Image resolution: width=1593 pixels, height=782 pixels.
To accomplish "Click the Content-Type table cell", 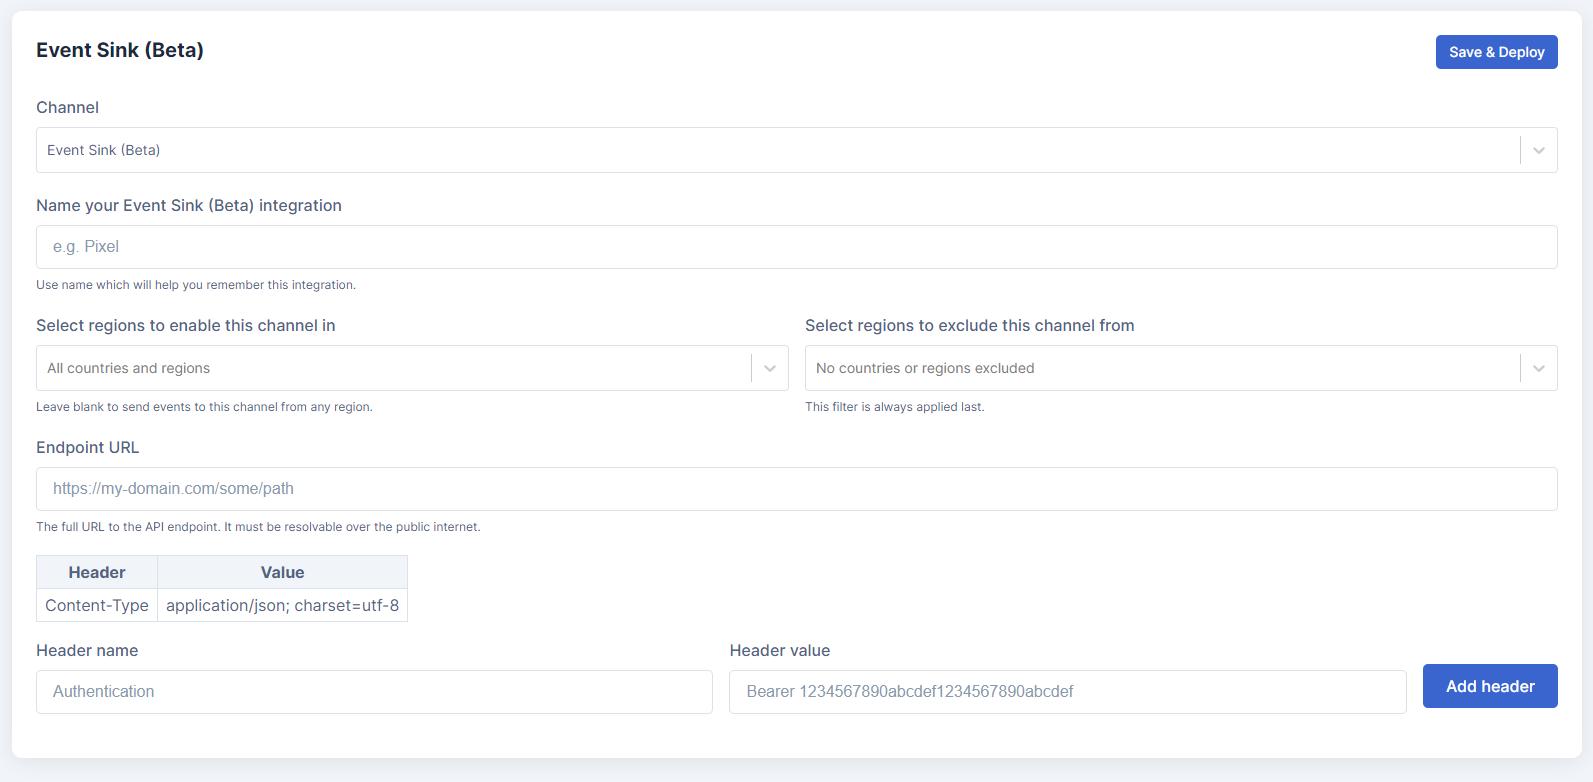I will (x=97, y=605).
